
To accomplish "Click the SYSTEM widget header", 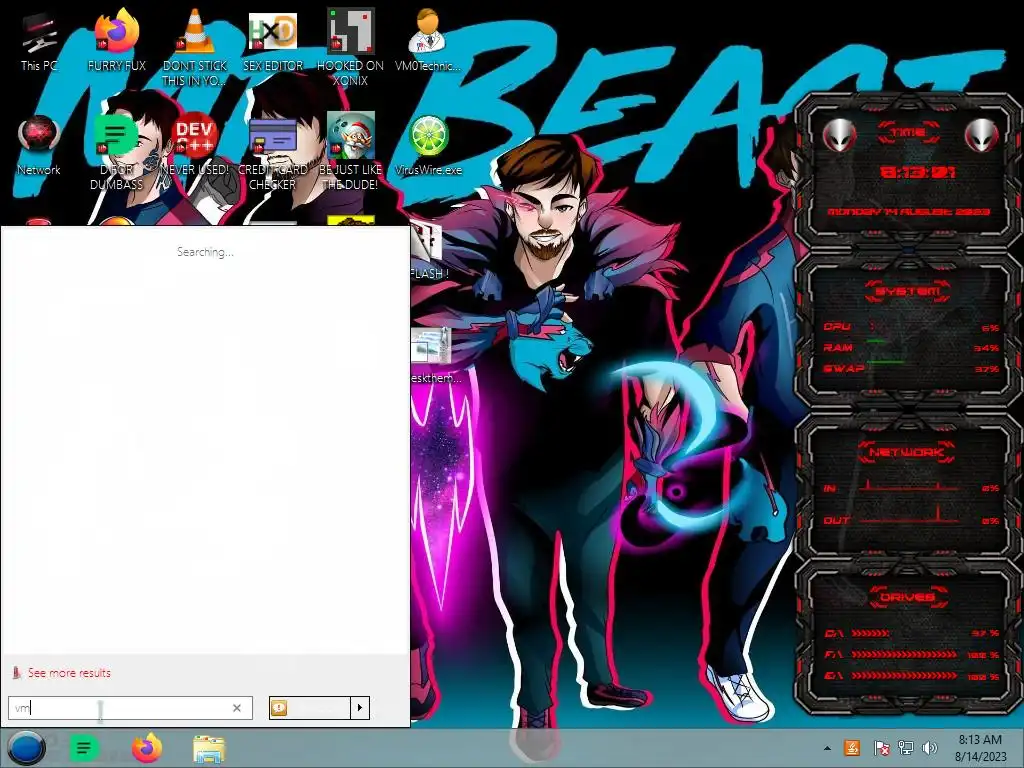I will pos(907,291).
